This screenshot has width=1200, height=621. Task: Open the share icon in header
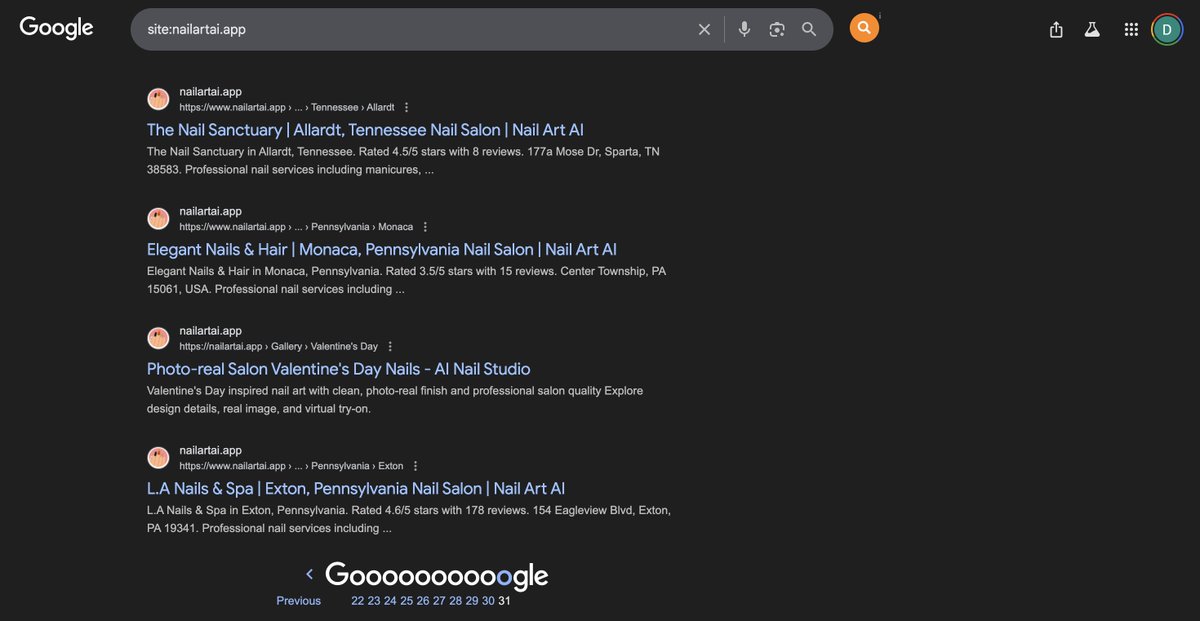1056,30
